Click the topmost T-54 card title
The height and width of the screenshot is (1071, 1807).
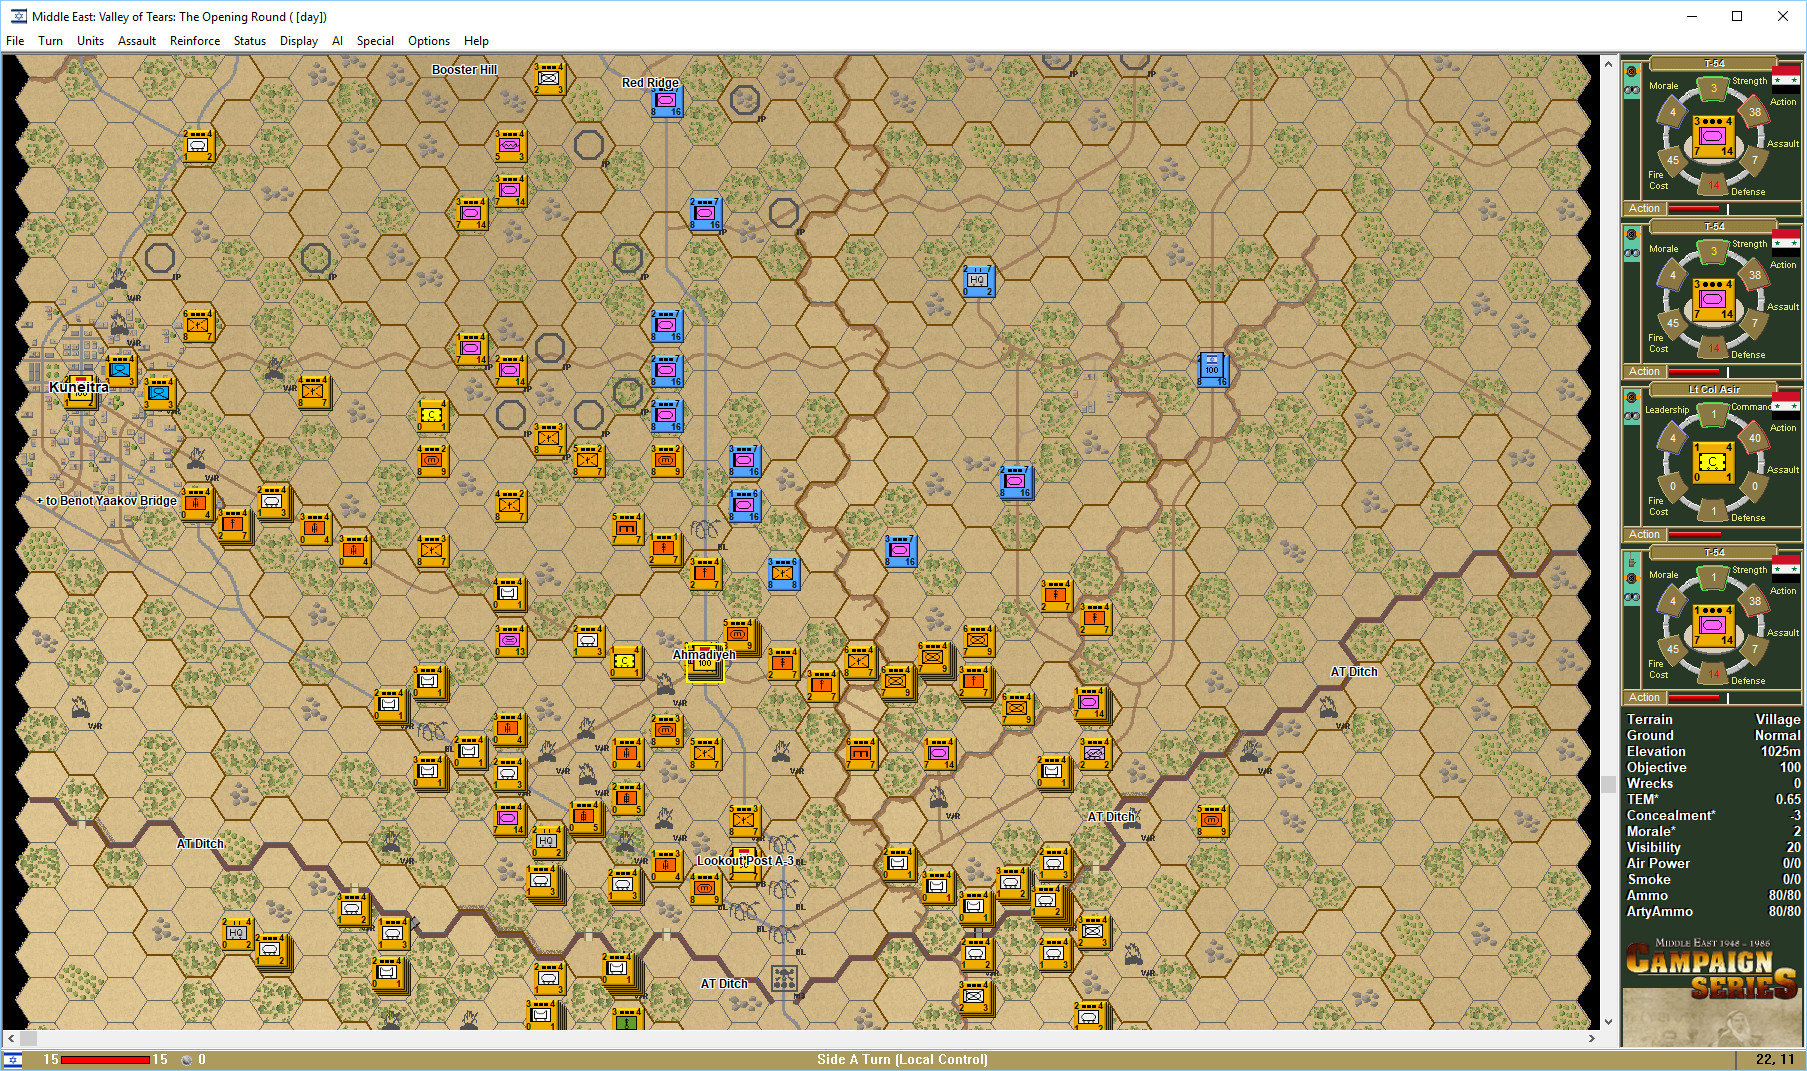[1714, 64]
